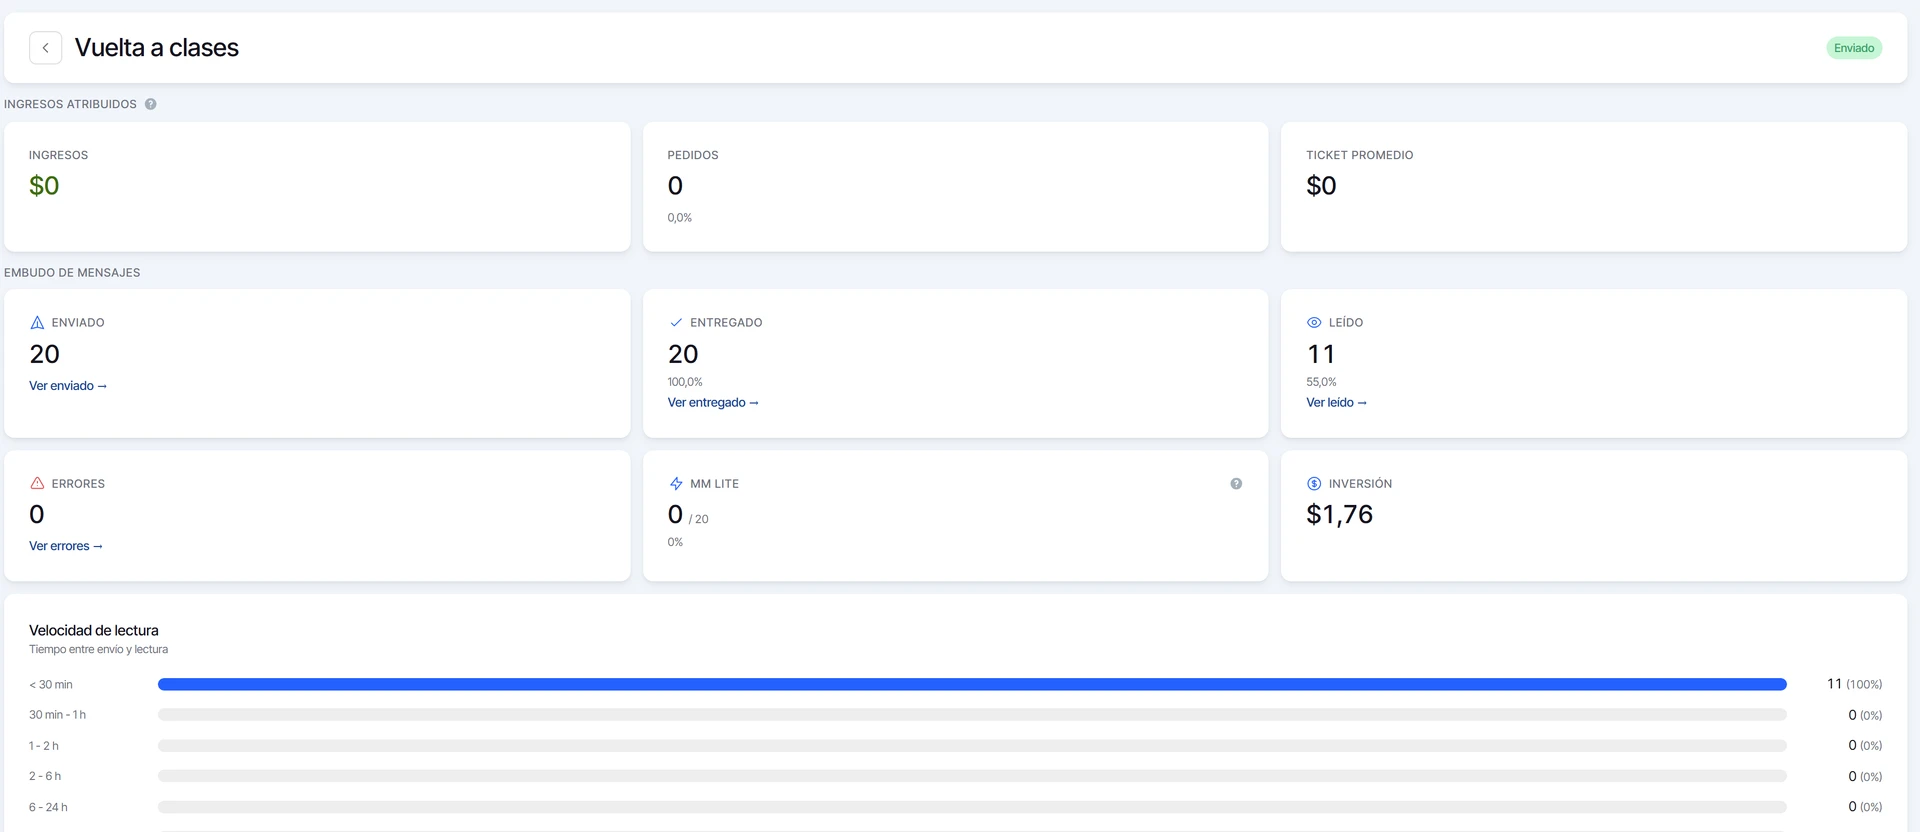Click the Entregado checkmark icon
The image size is (1920, 832).
676,323
